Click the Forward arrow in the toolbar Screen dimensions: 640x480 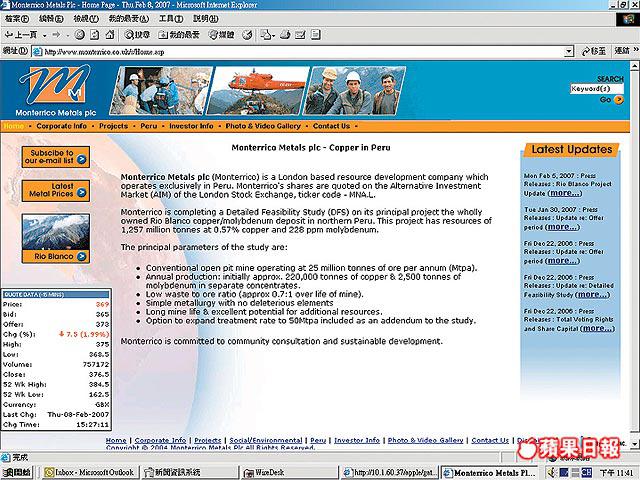pyautogui.click(x=56, y=35)
